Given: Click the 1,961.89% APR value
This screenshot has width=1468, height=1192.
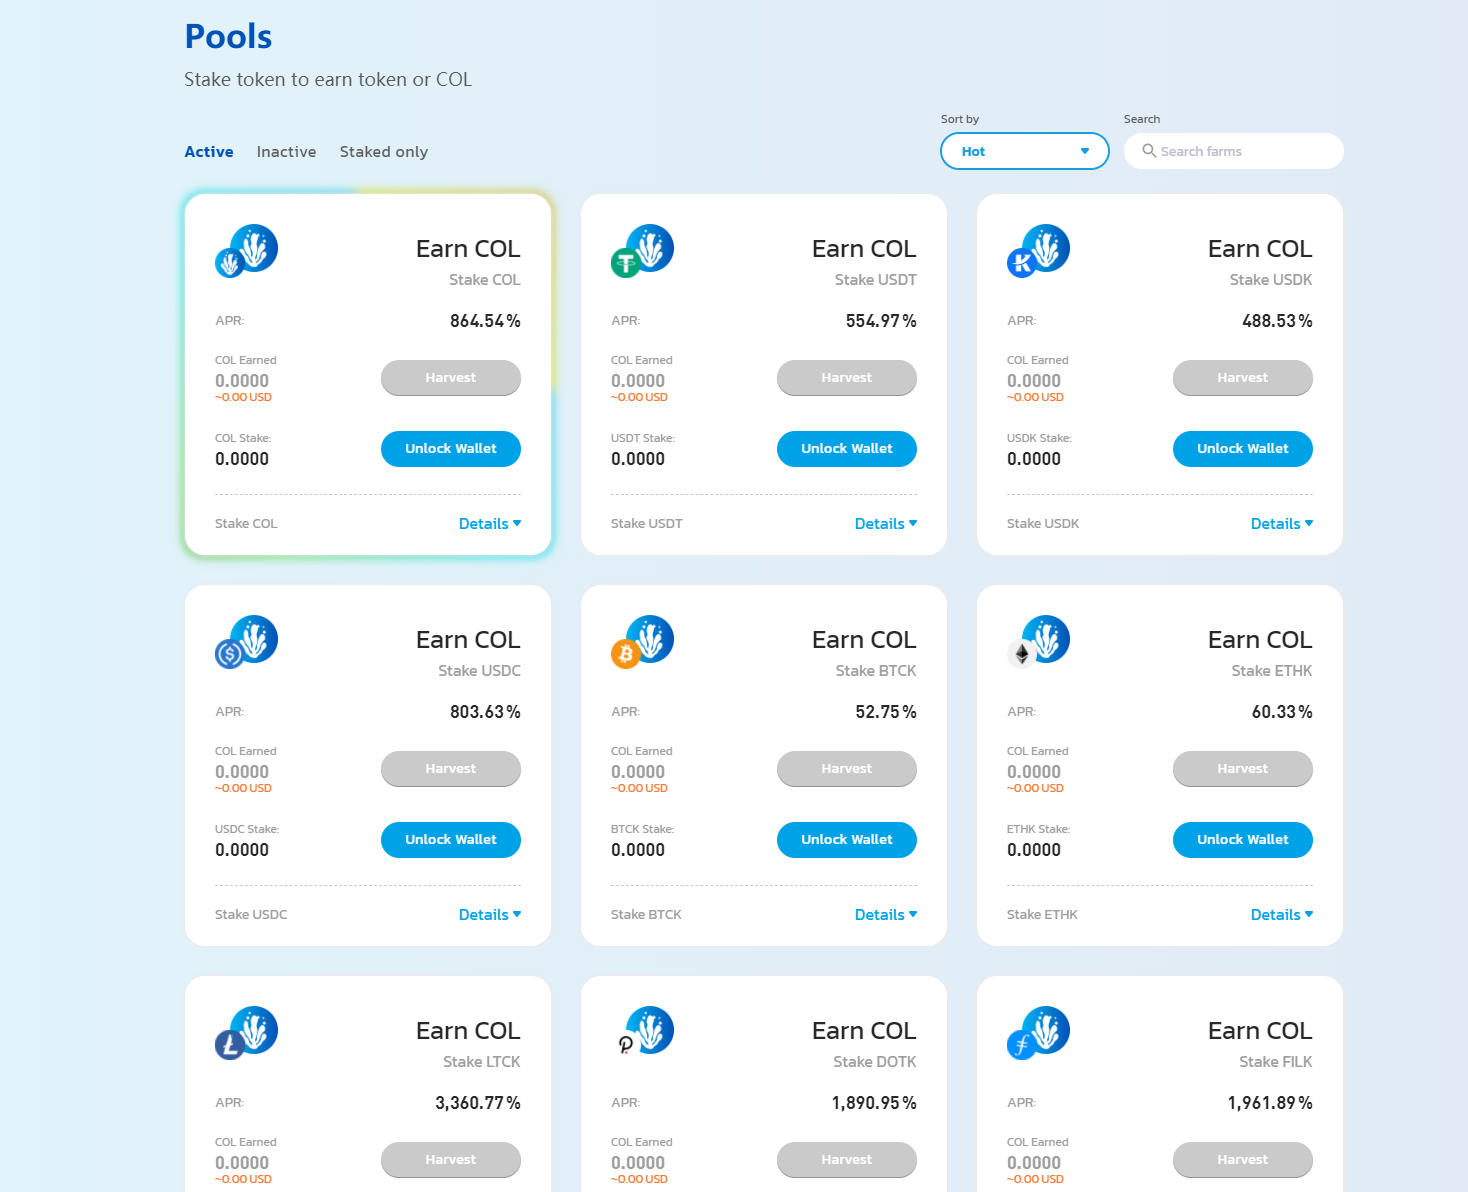Looking at the screenshot, I should (1270, 1103).
